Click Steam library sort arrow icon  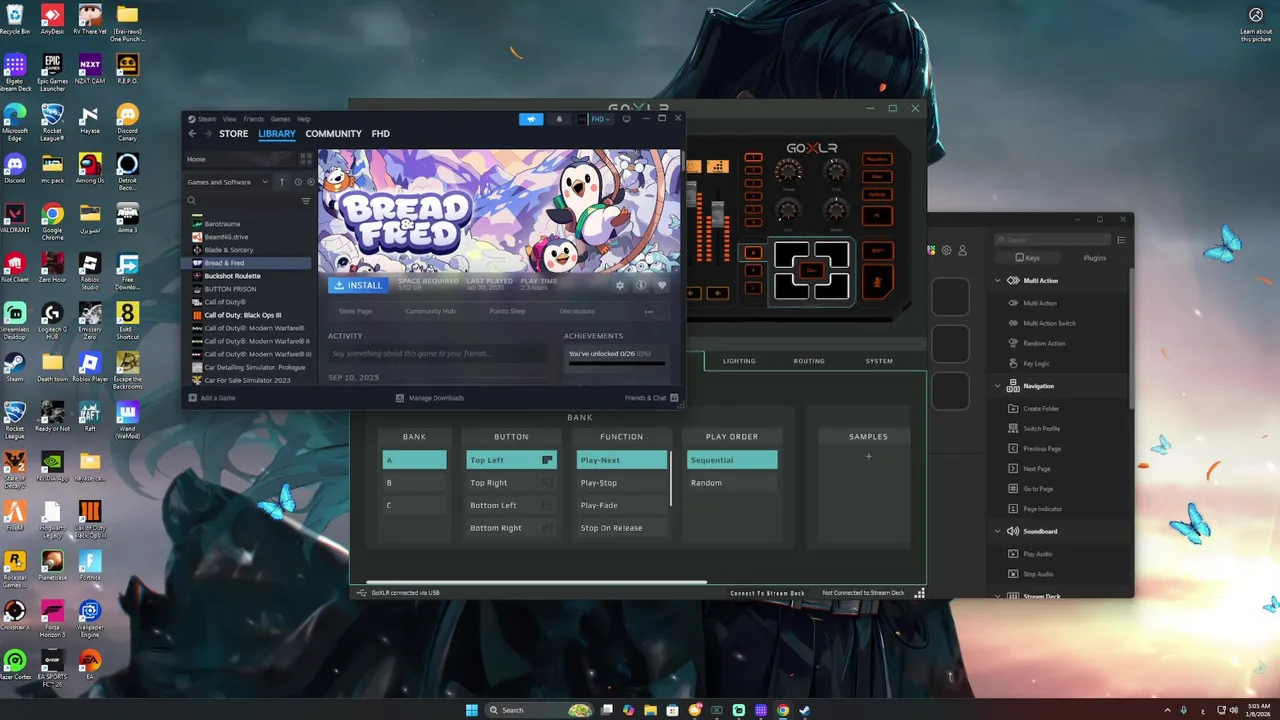[x=282, y=182]
